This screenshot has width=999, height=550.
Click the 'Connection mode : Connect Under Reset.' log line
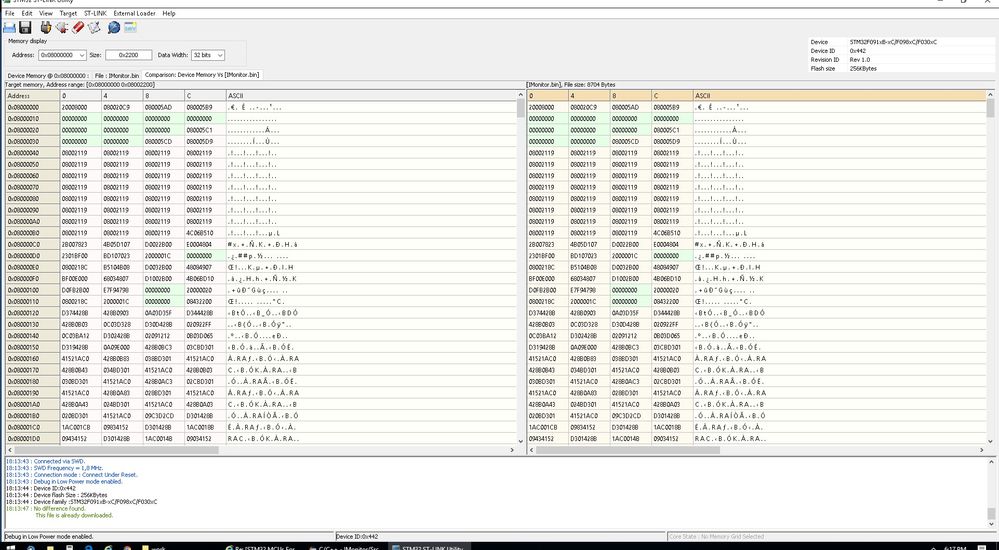pyautogui.click(x=71, y=475)
